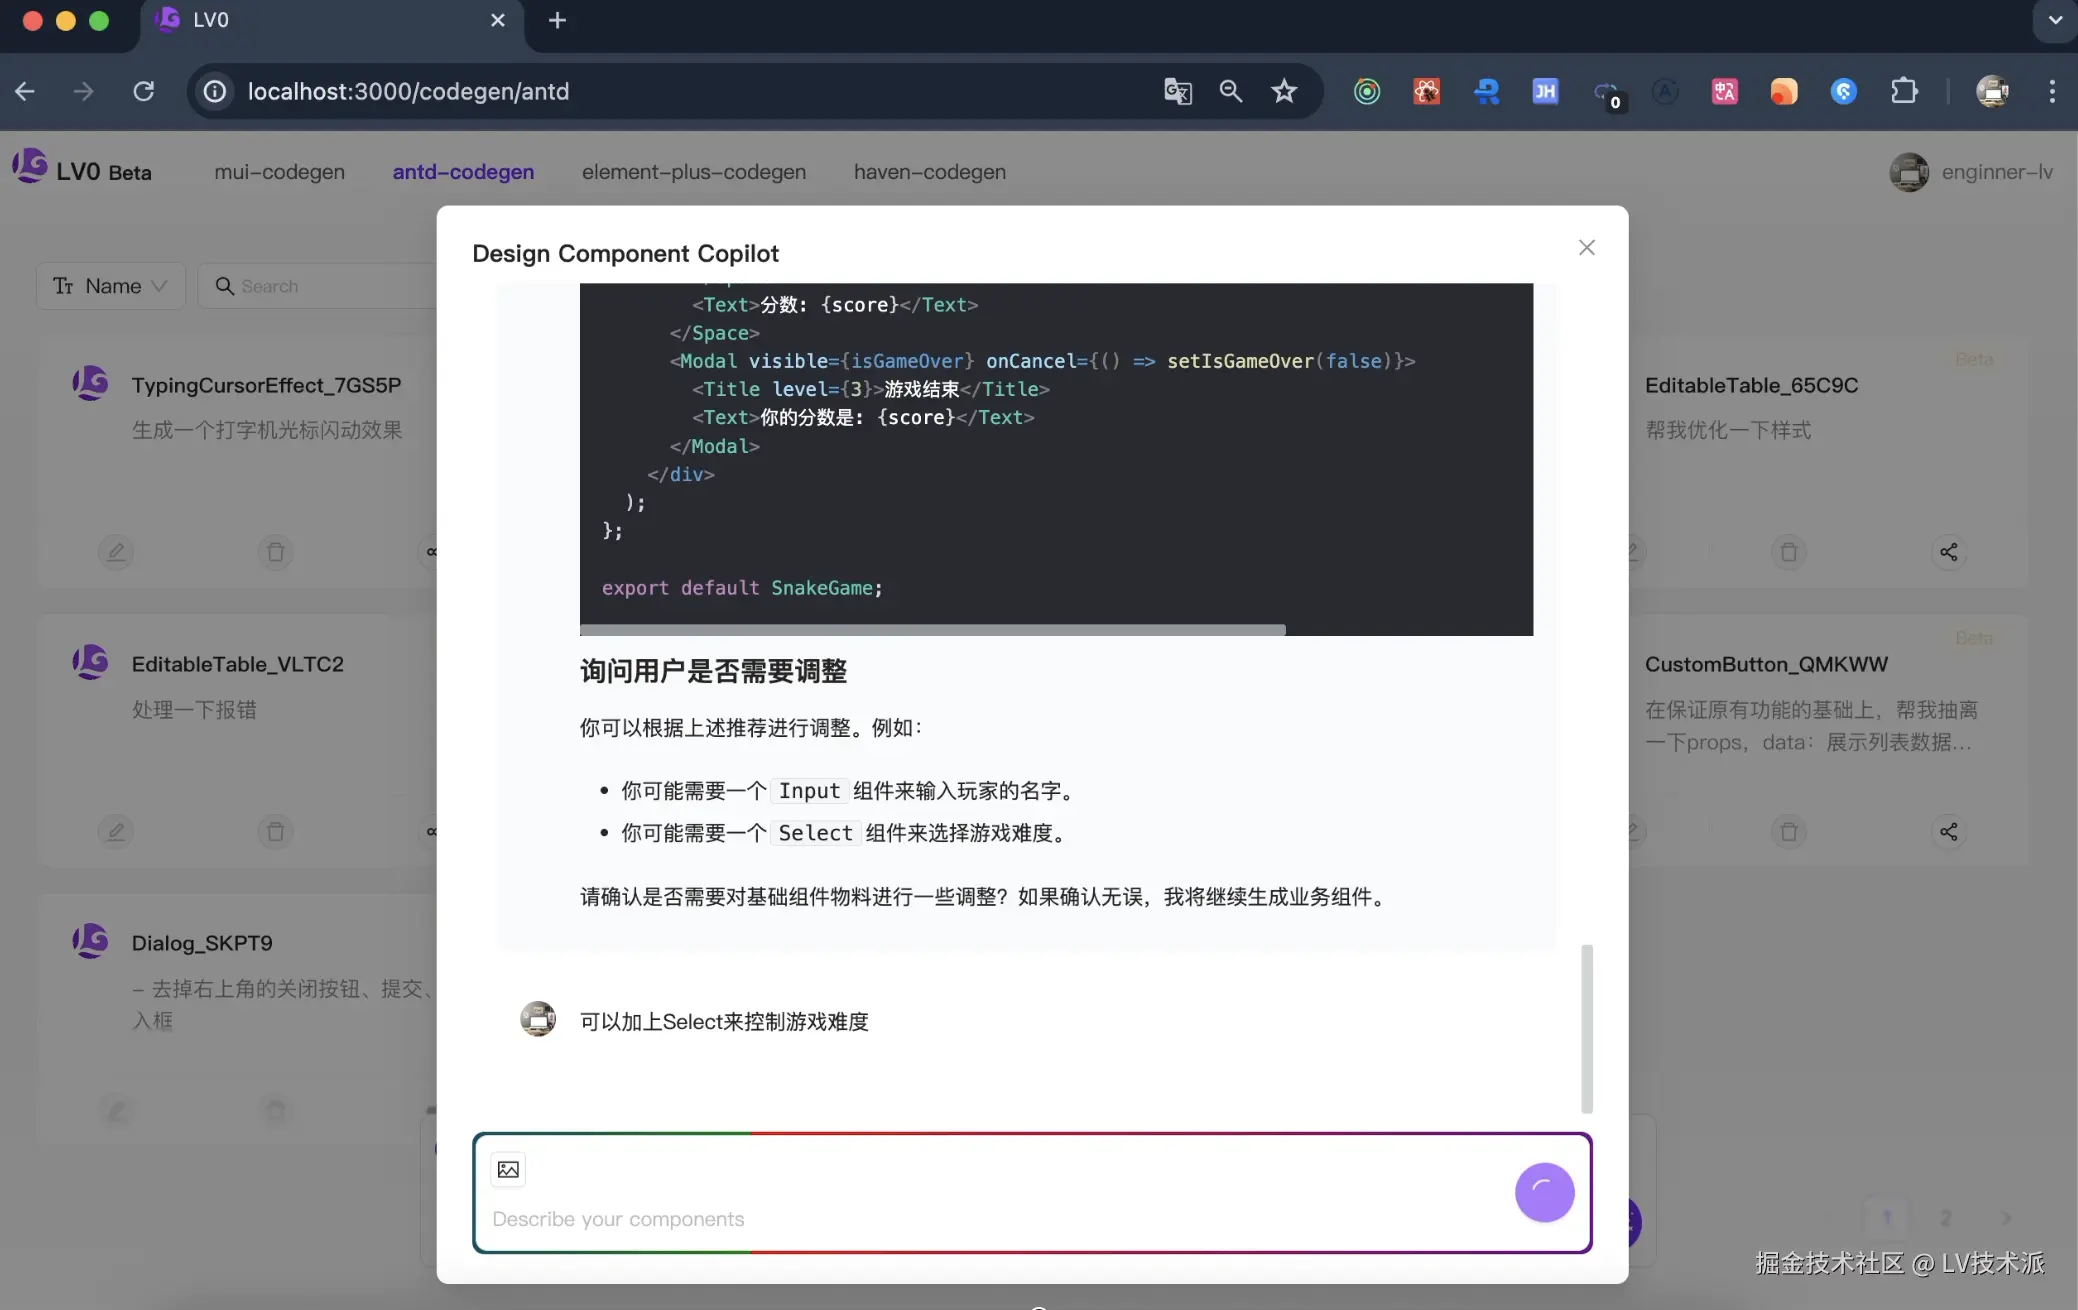
Task: Switch to mui-codegen tab
Action: [x=279, y=172]
